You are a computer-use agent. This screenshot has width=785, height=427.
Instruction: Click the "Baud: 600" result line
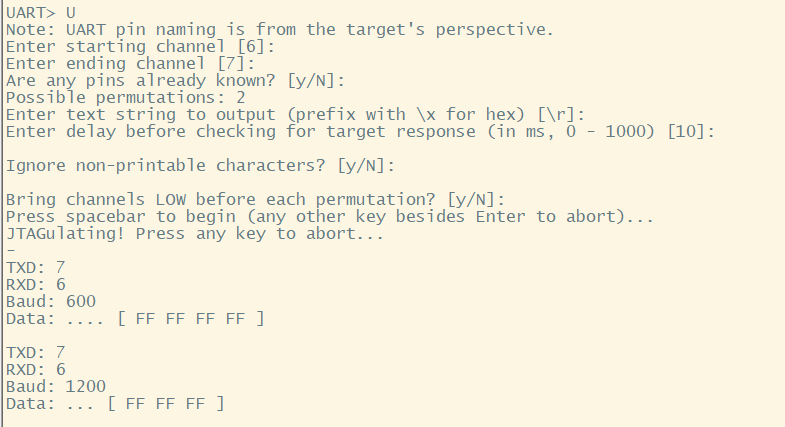pyautogui.click(x=45, y=301)
